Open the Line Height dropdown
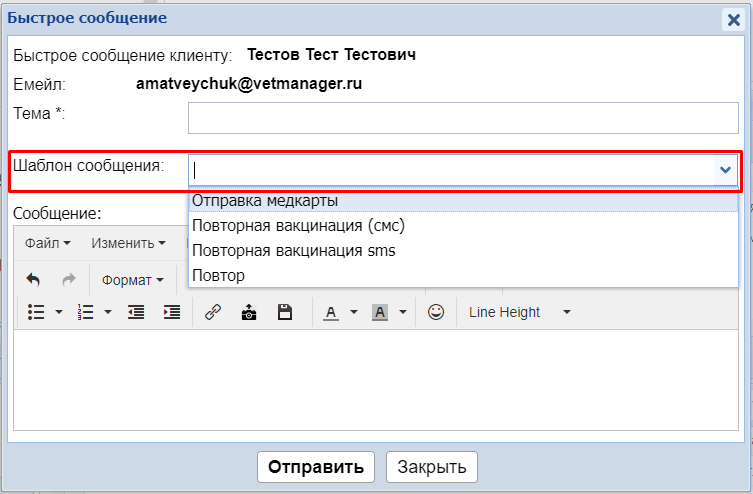This screenshot has width=753, height=494. [x=519, y=312]
